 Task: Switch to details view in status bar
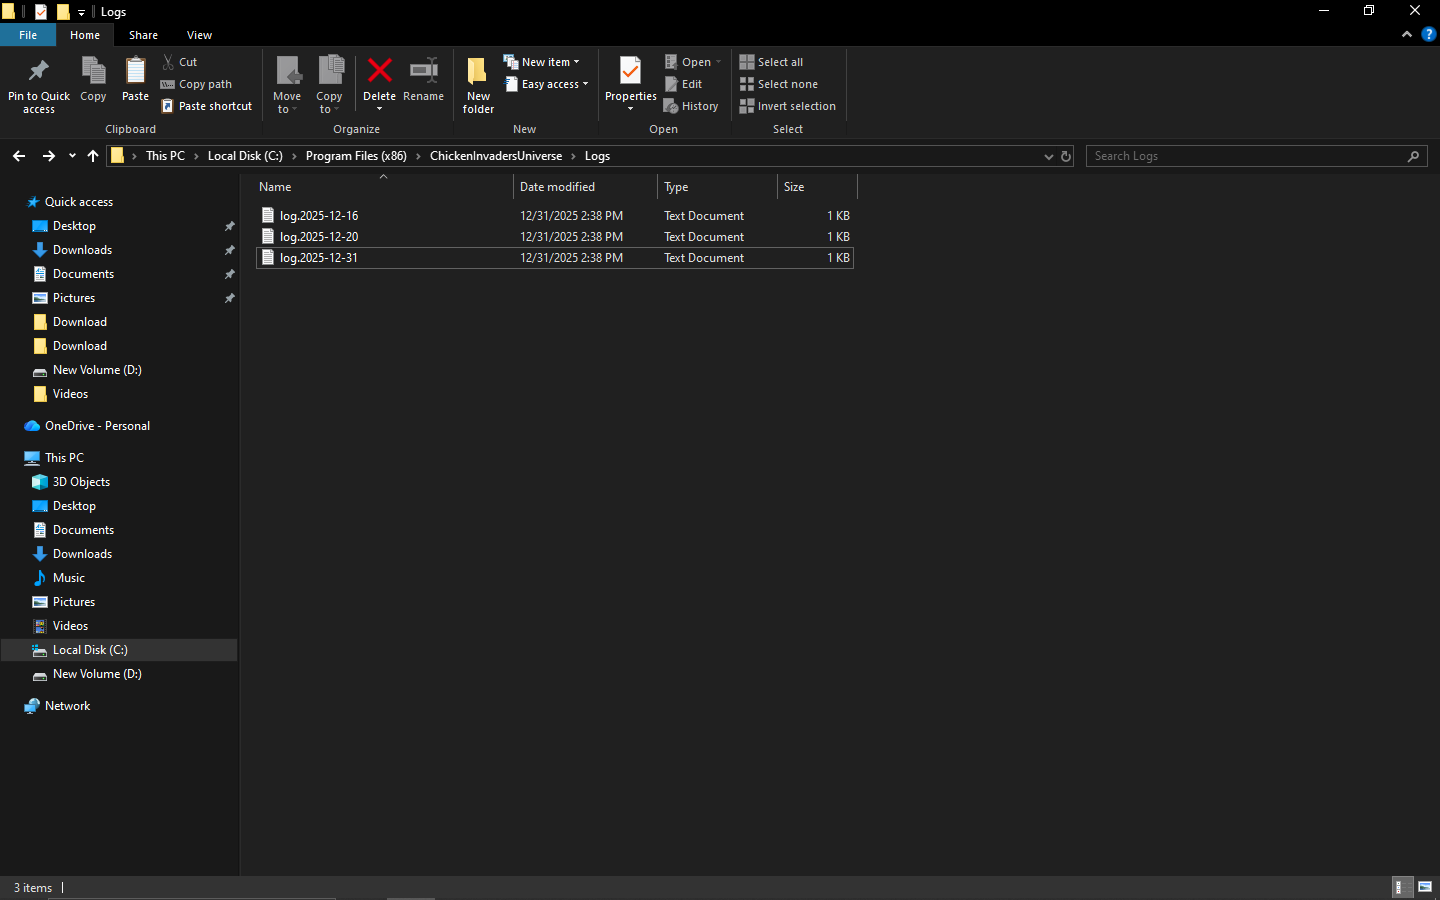coord(1402,887)
